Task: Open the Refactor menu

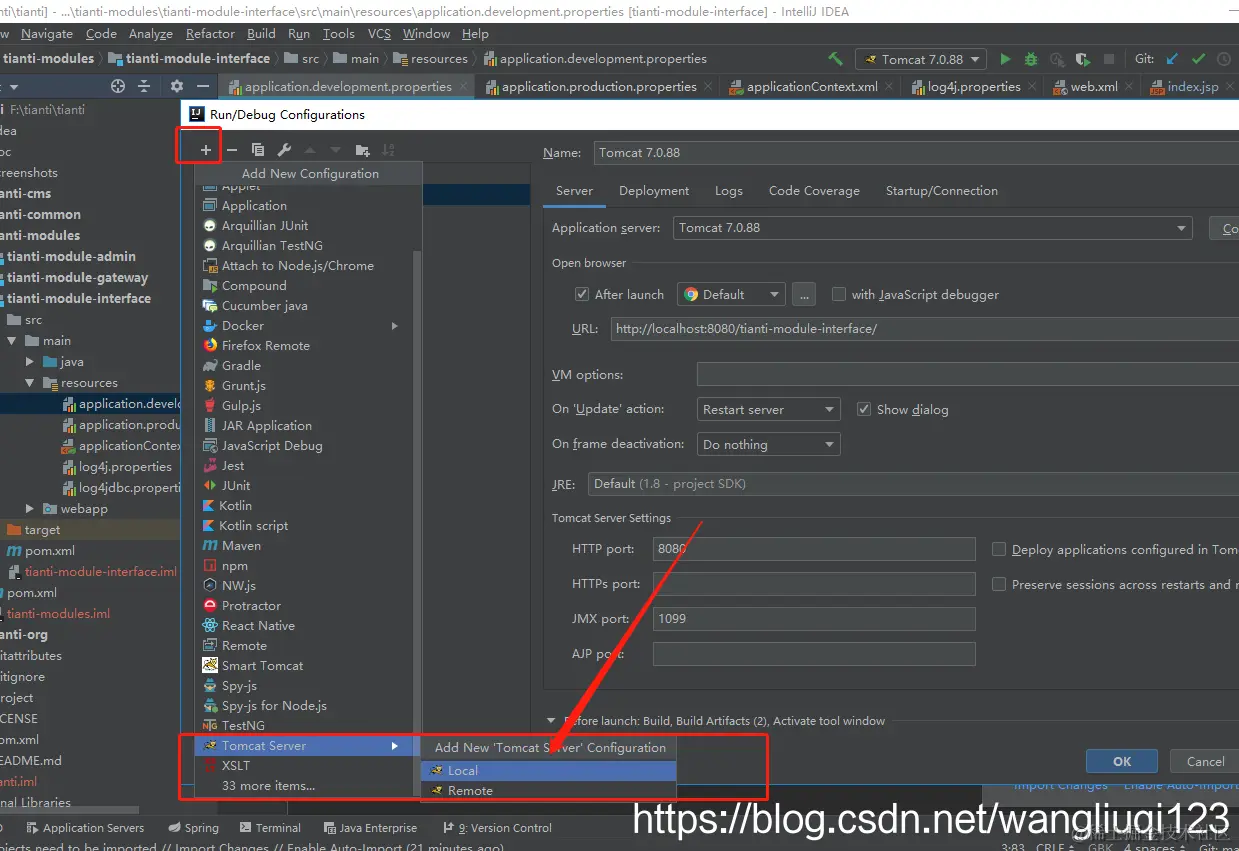Action: (210, 33)
